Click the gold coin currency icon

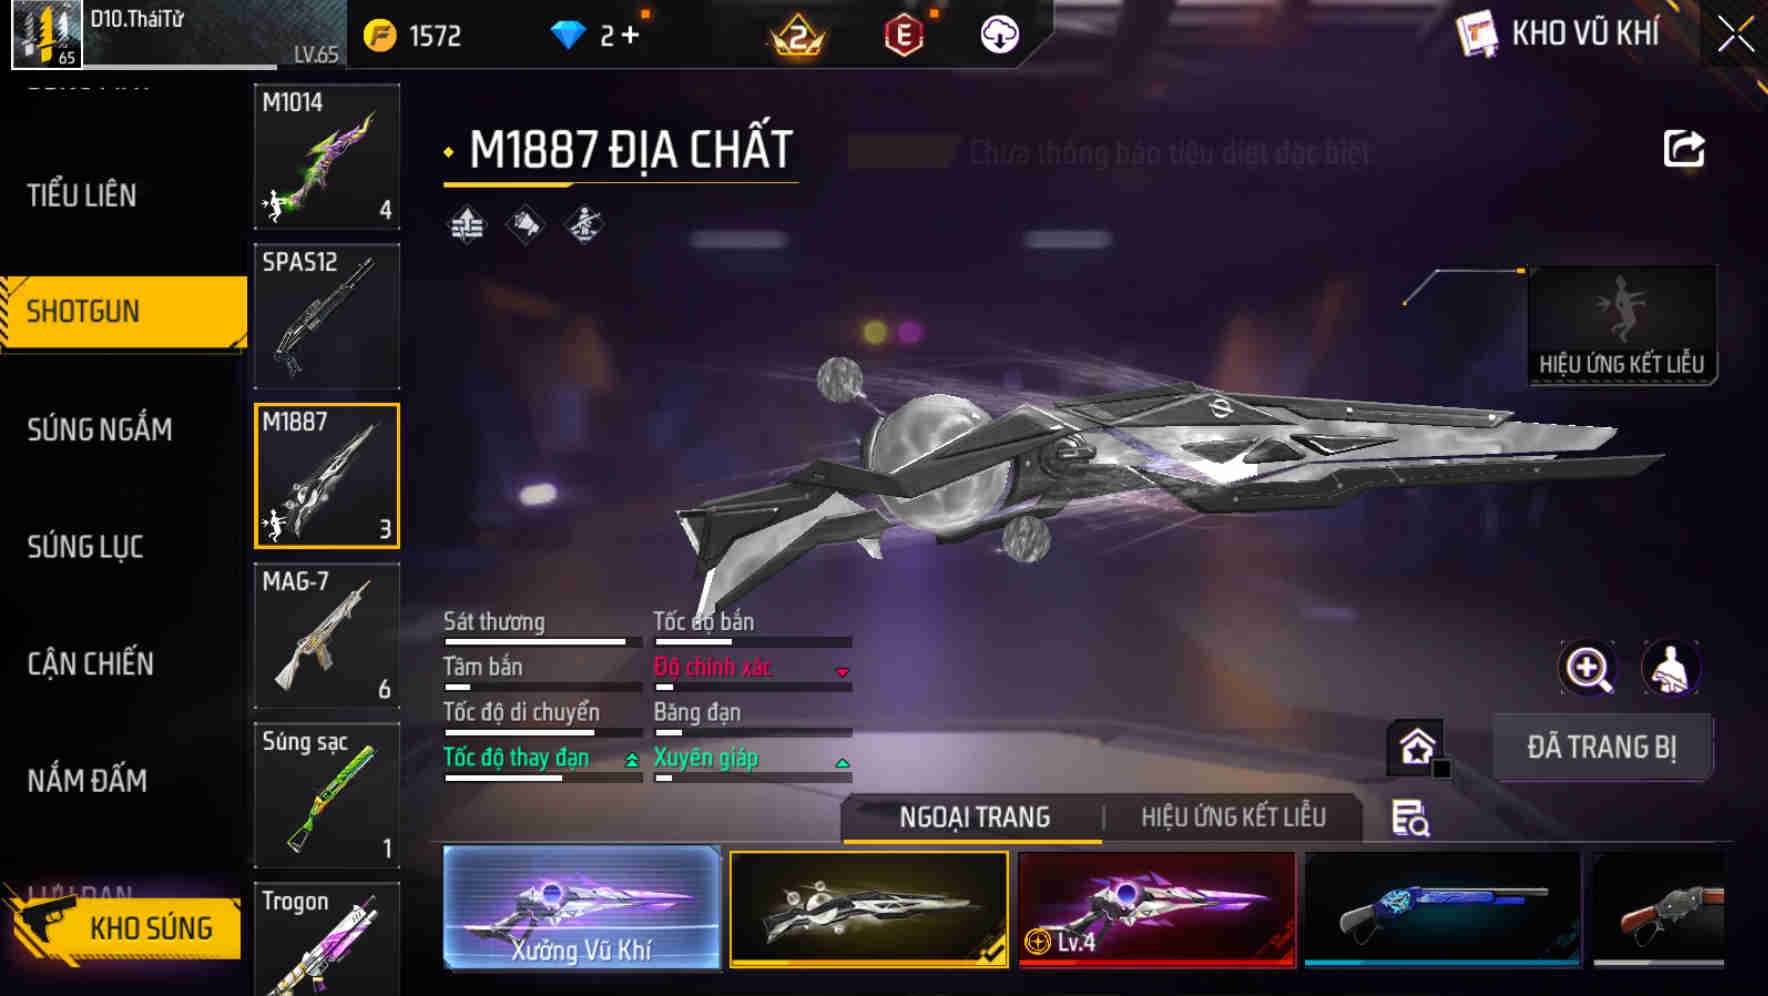tap(379, 36)
